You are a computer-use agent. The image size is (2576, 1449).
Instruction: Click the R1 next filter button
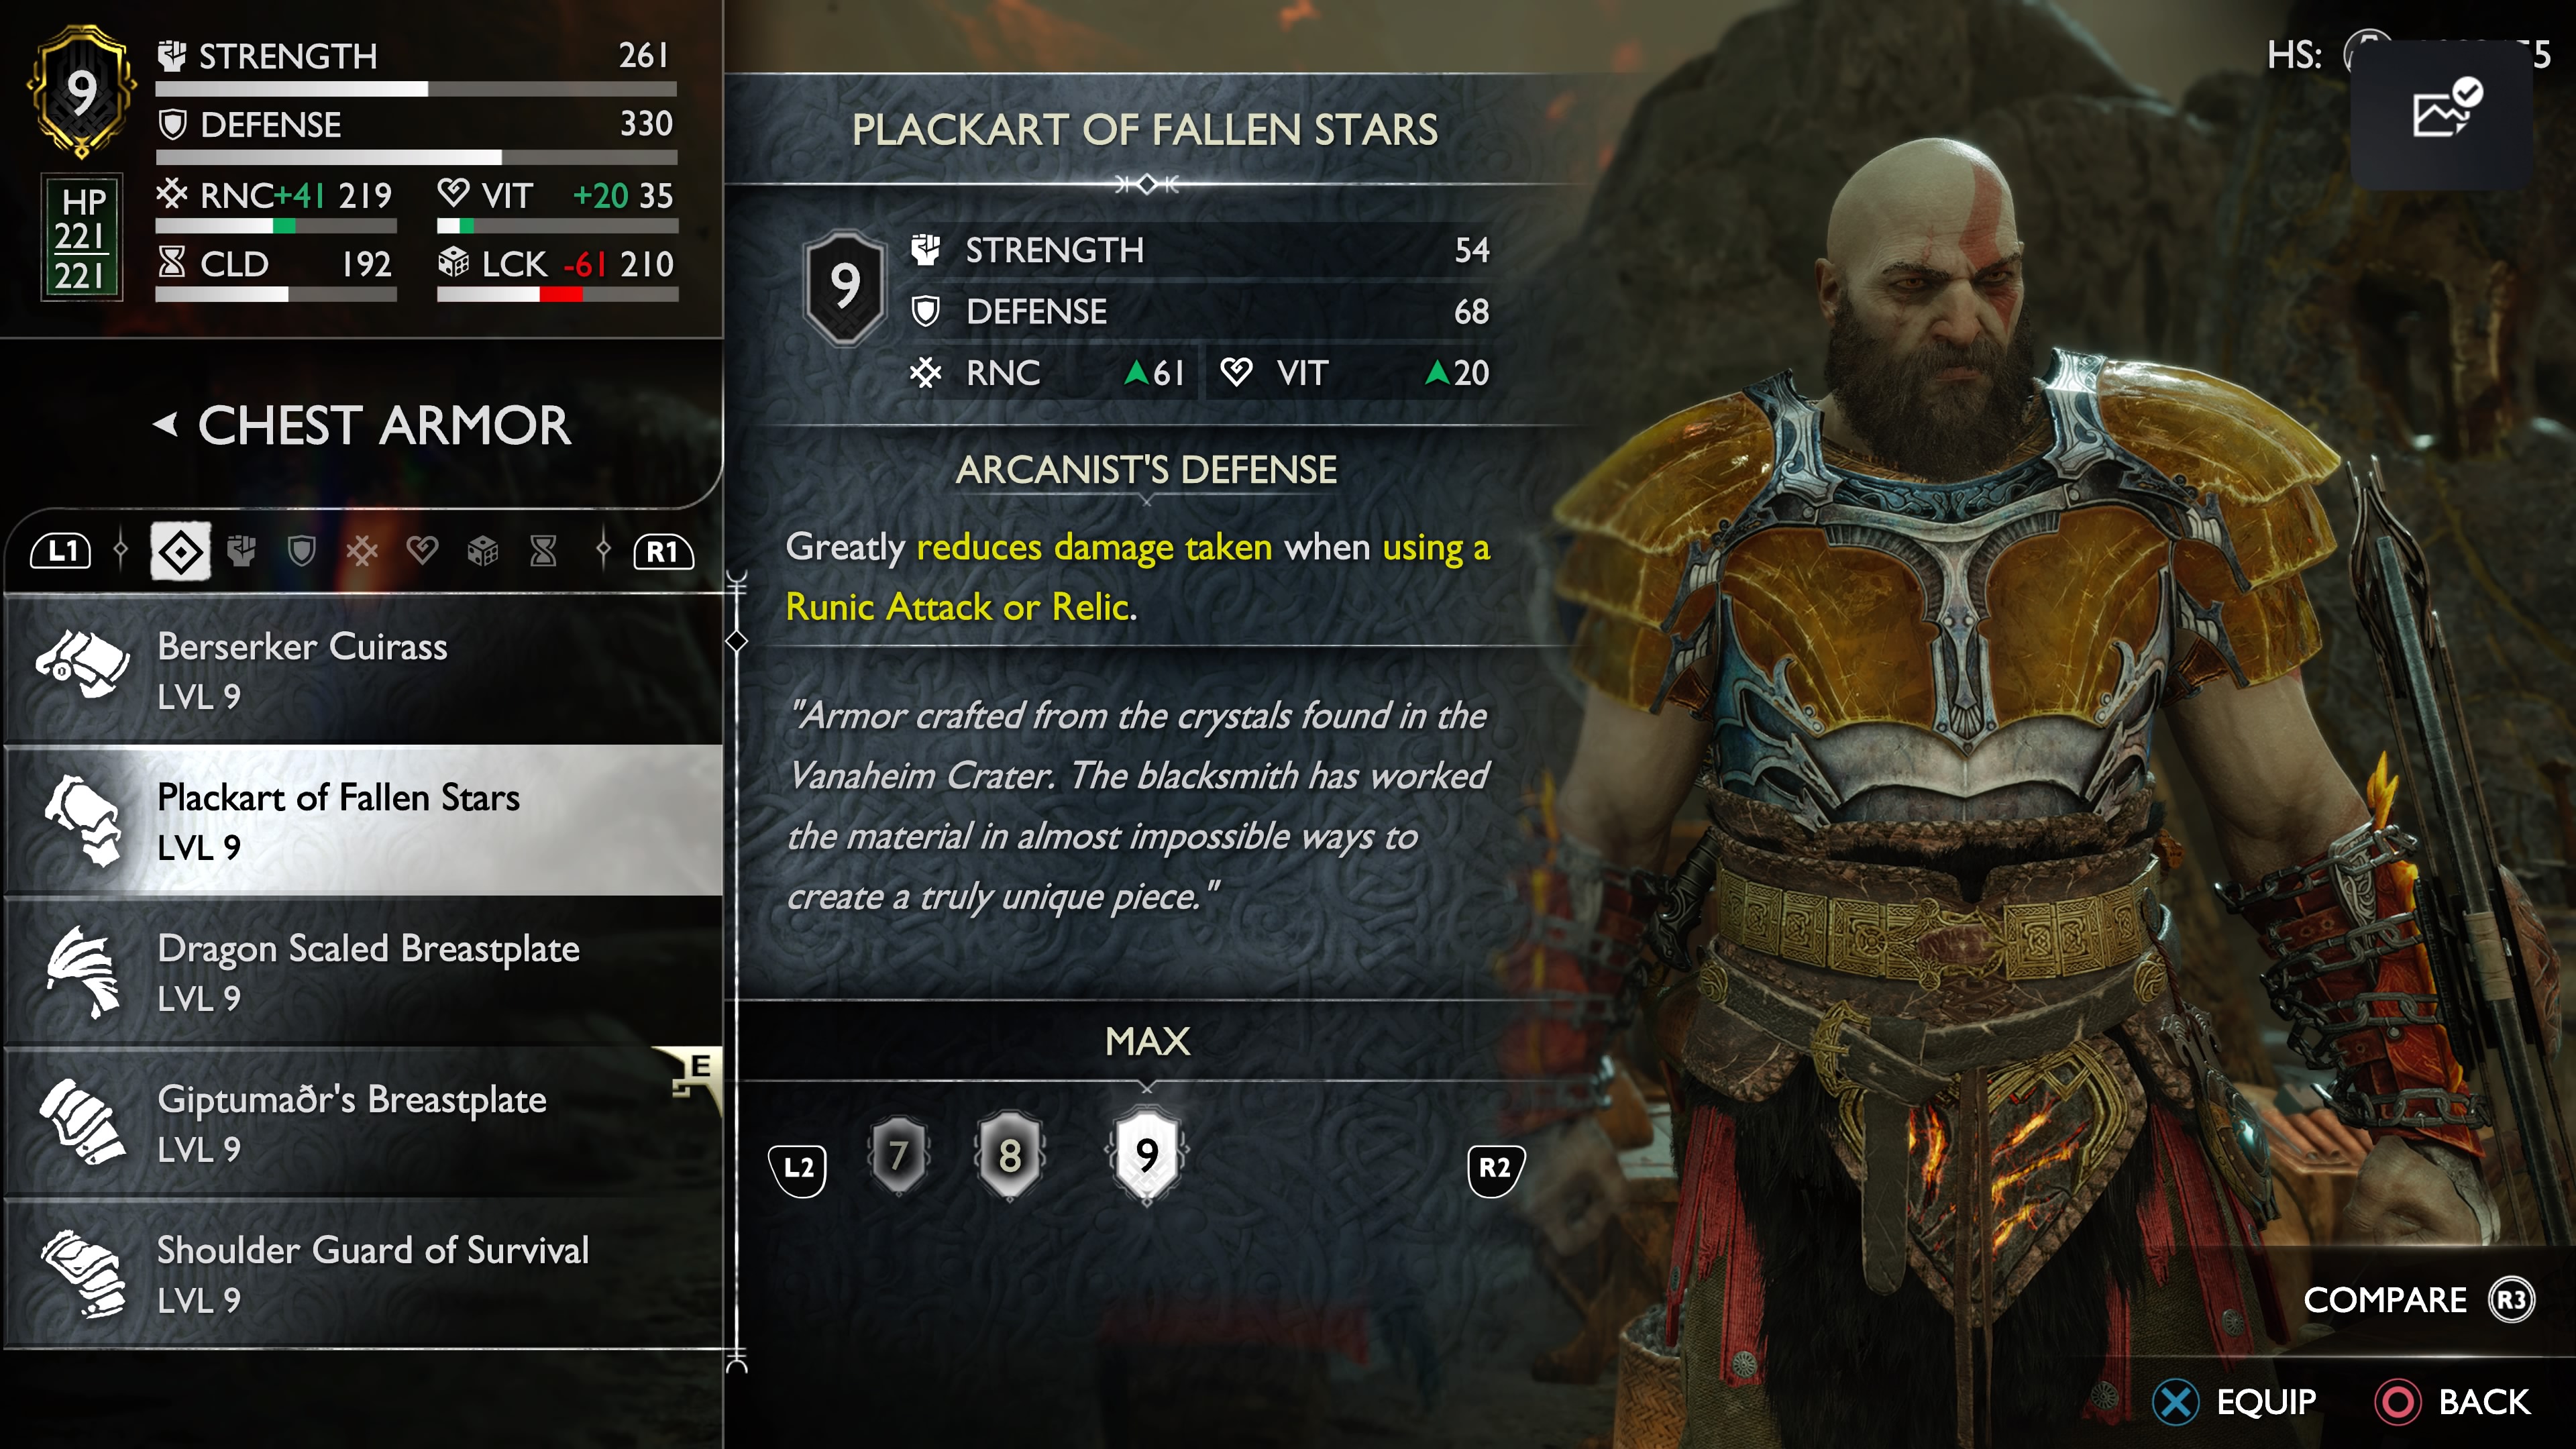(663, 551)
